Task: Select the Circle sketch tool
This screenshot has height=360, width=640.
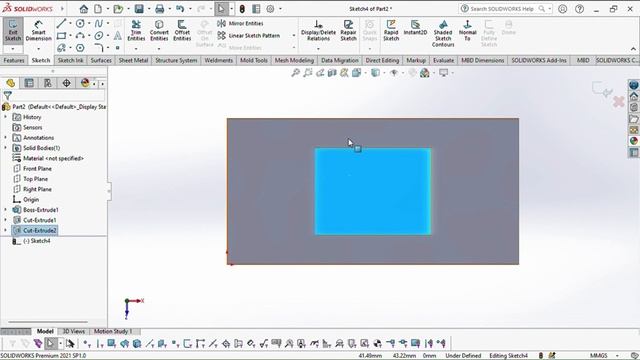Action: coord(80,23)
